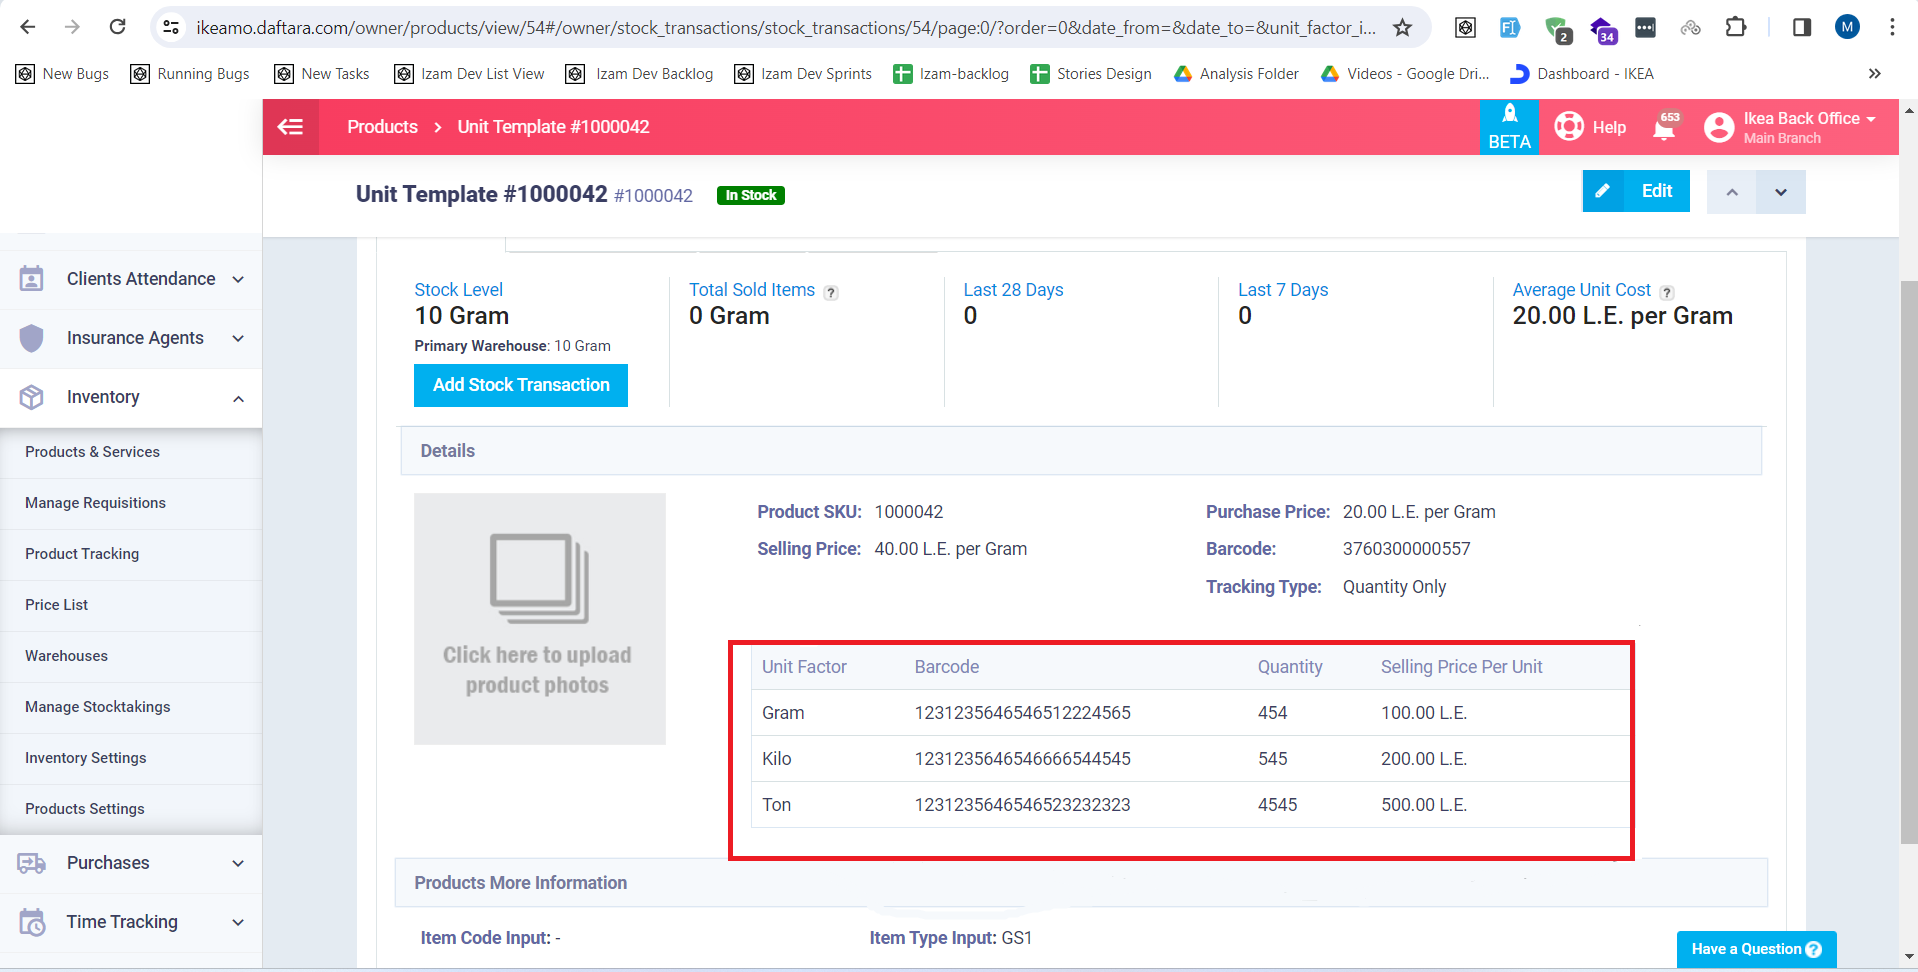Select Warehouses from the Inventory submenu
Viewport: 1918px width, 972px height.
[66, 656]
